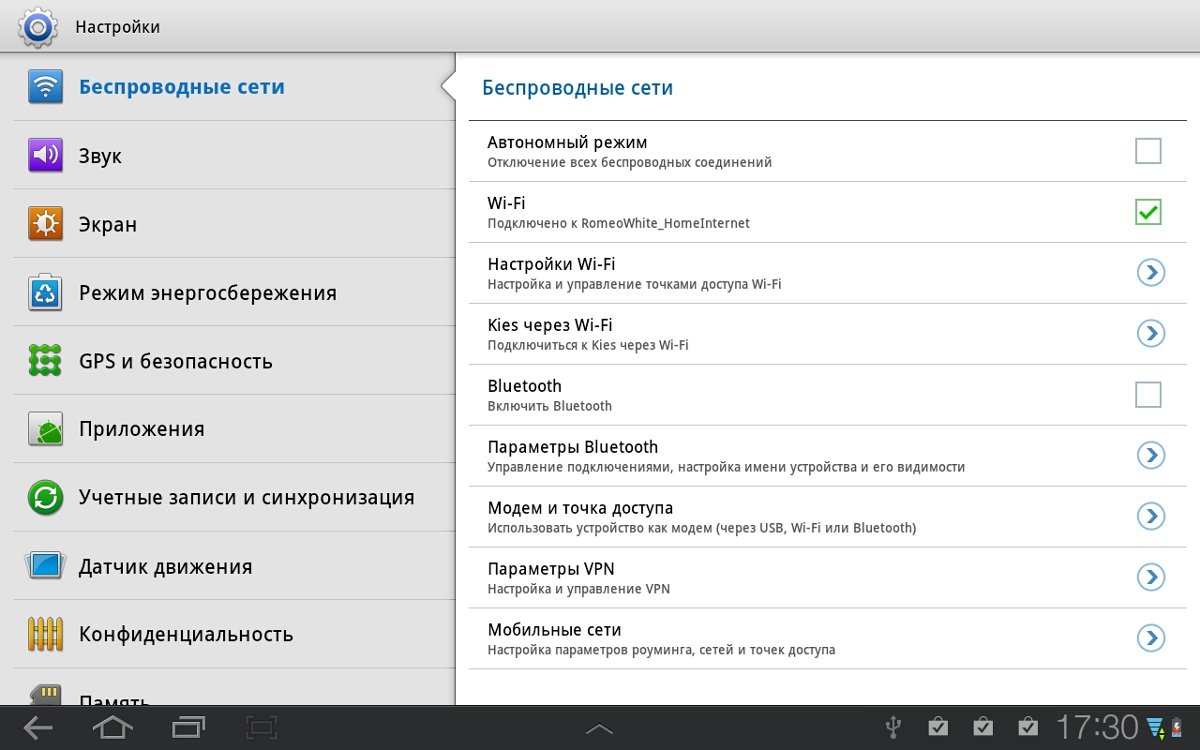Open the Мобильные сети arrow chevron
The height and width of the screenshot is (750, 1200).
point(1151,638)
